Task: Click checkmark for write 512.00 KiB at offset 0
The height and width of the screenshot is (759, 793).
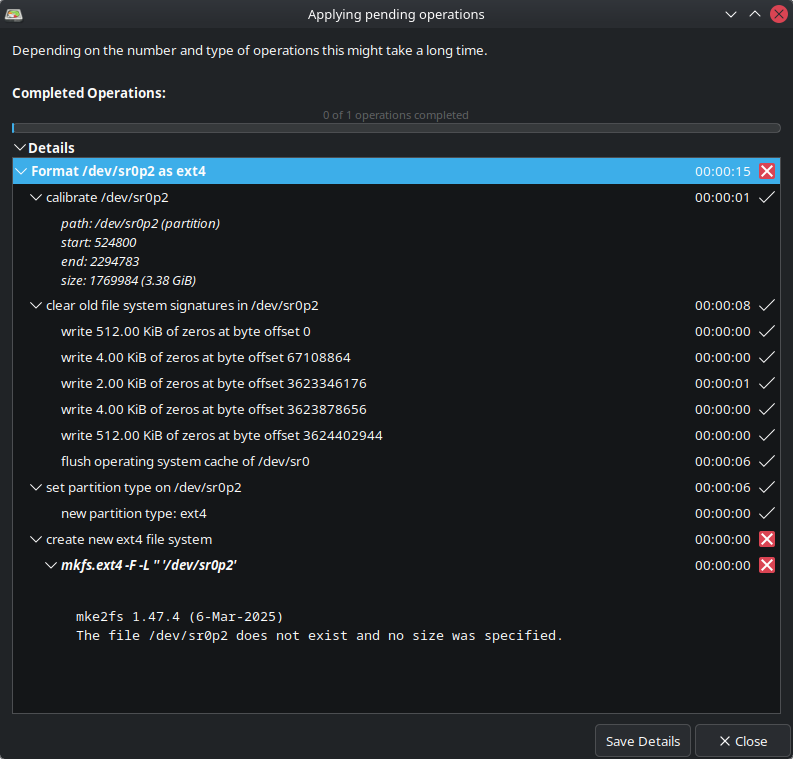Action: (767, 331)
